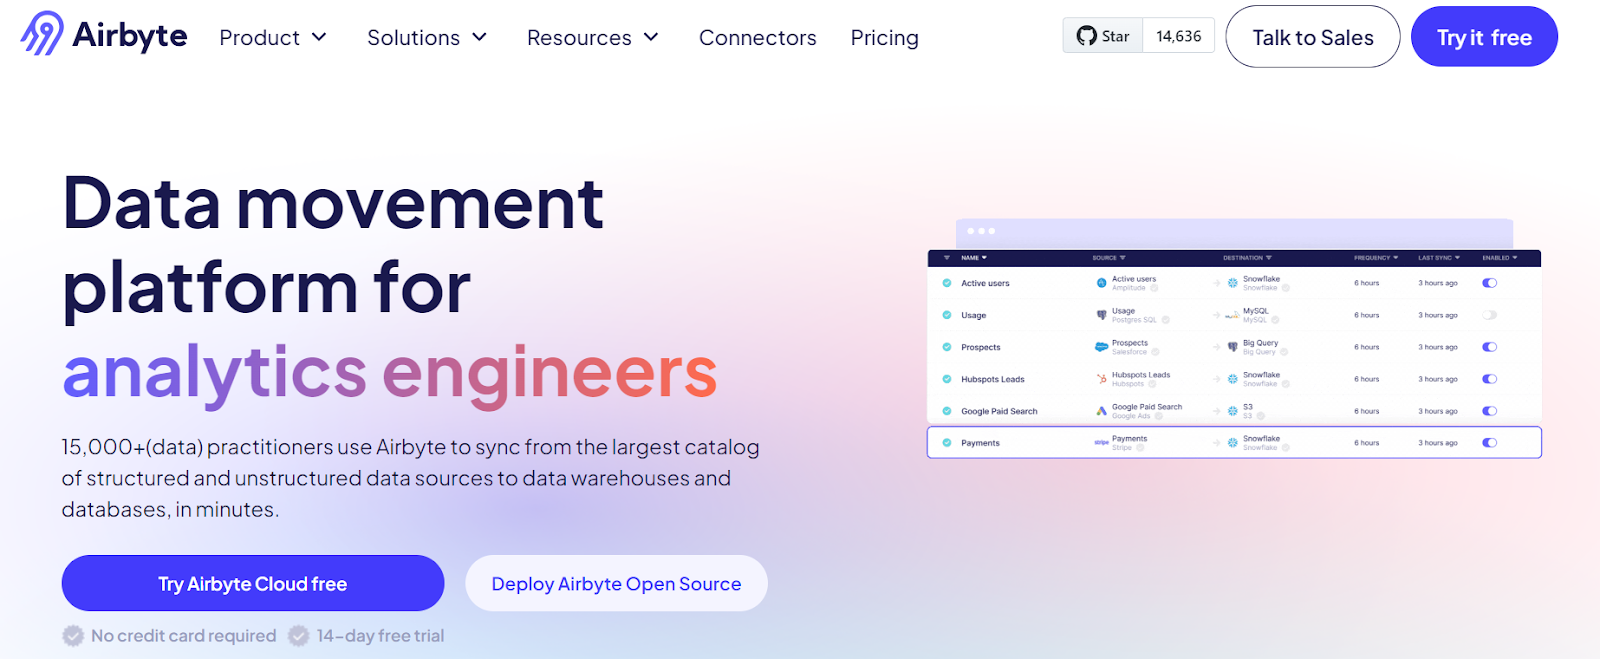Click the status check icon beside Prospects

947,347
